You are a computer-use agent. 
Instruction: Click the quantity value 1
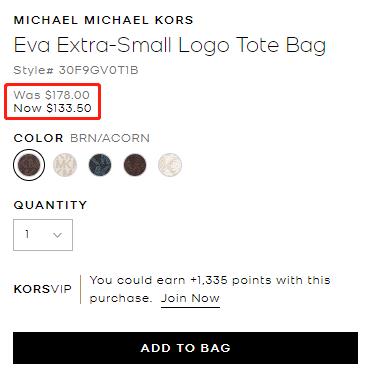click(x=27, y=234)
